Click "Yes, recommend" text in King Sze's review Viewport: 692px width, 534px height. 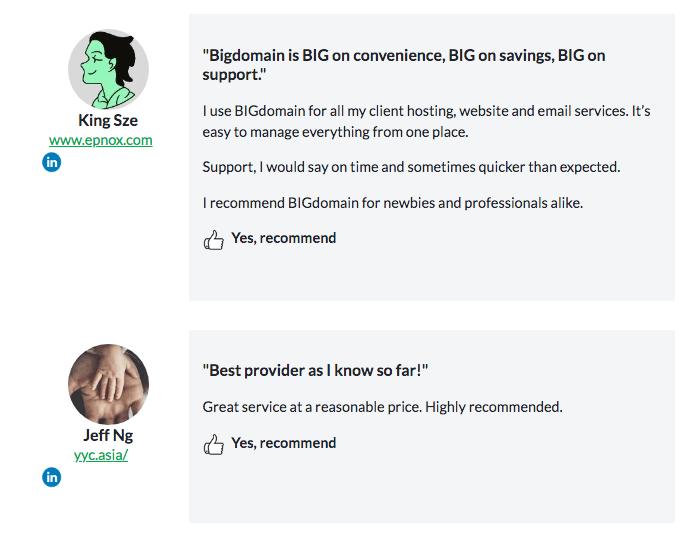point(284,238)
